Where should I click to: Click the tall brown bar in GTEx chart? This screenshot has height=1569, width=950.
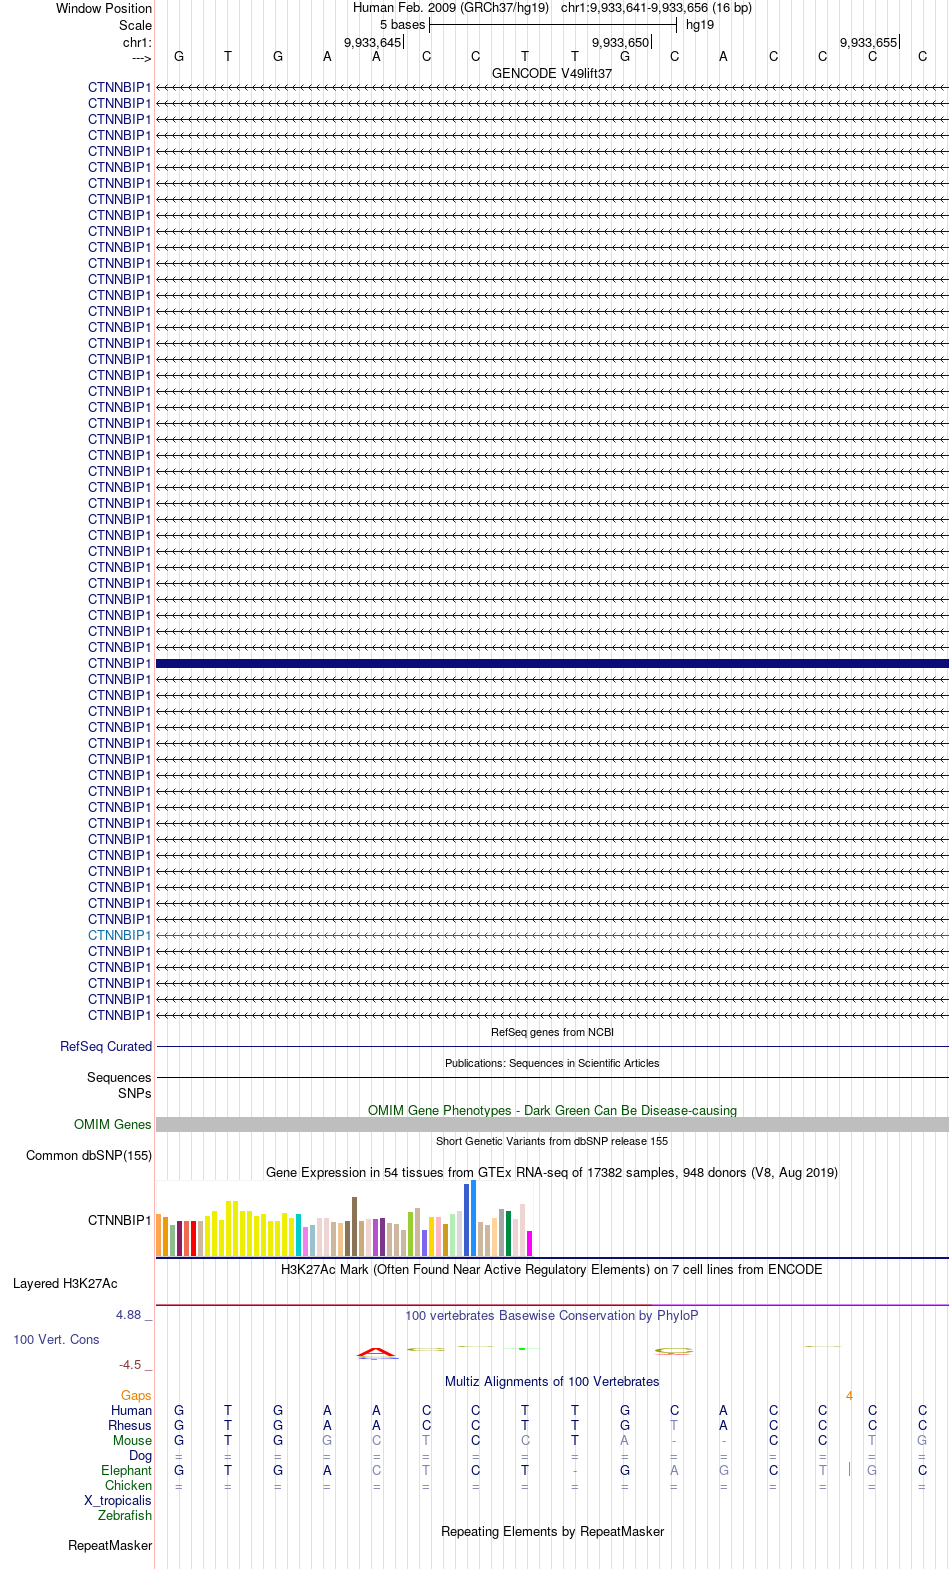pyautogui.click(x=354, y=1226)
